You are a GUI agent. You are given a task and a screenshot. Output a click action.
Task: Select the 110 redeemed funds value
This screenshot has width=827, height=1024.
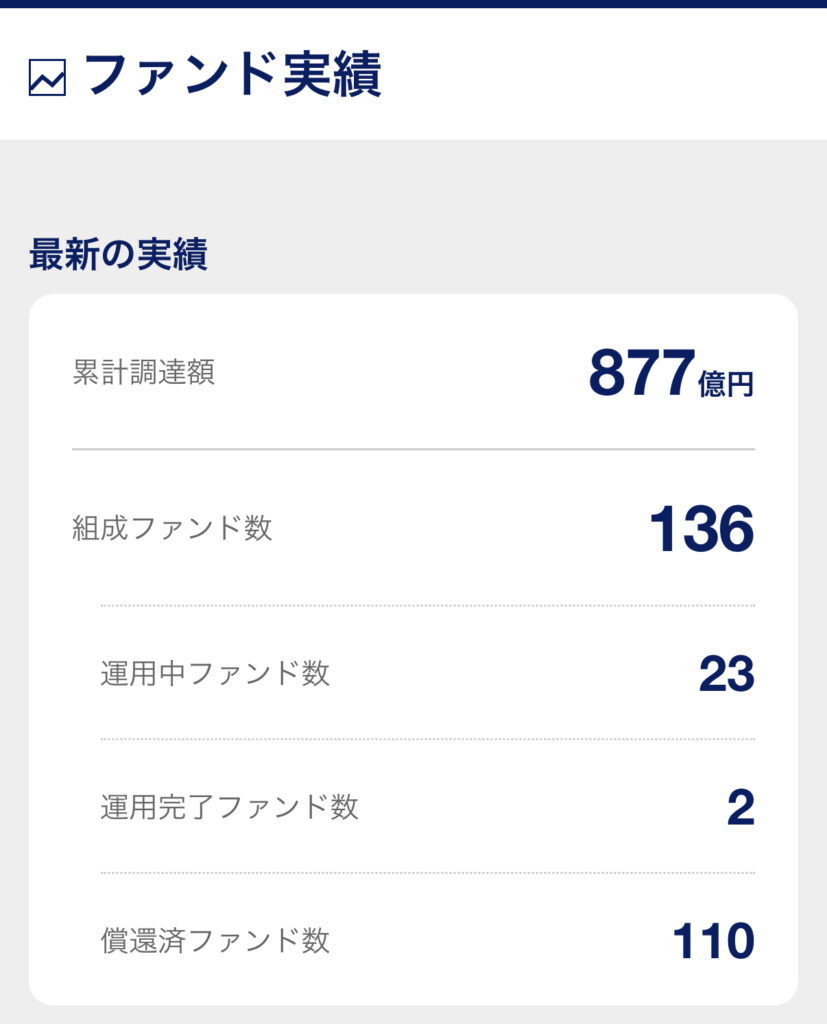[x=712, y=941]
